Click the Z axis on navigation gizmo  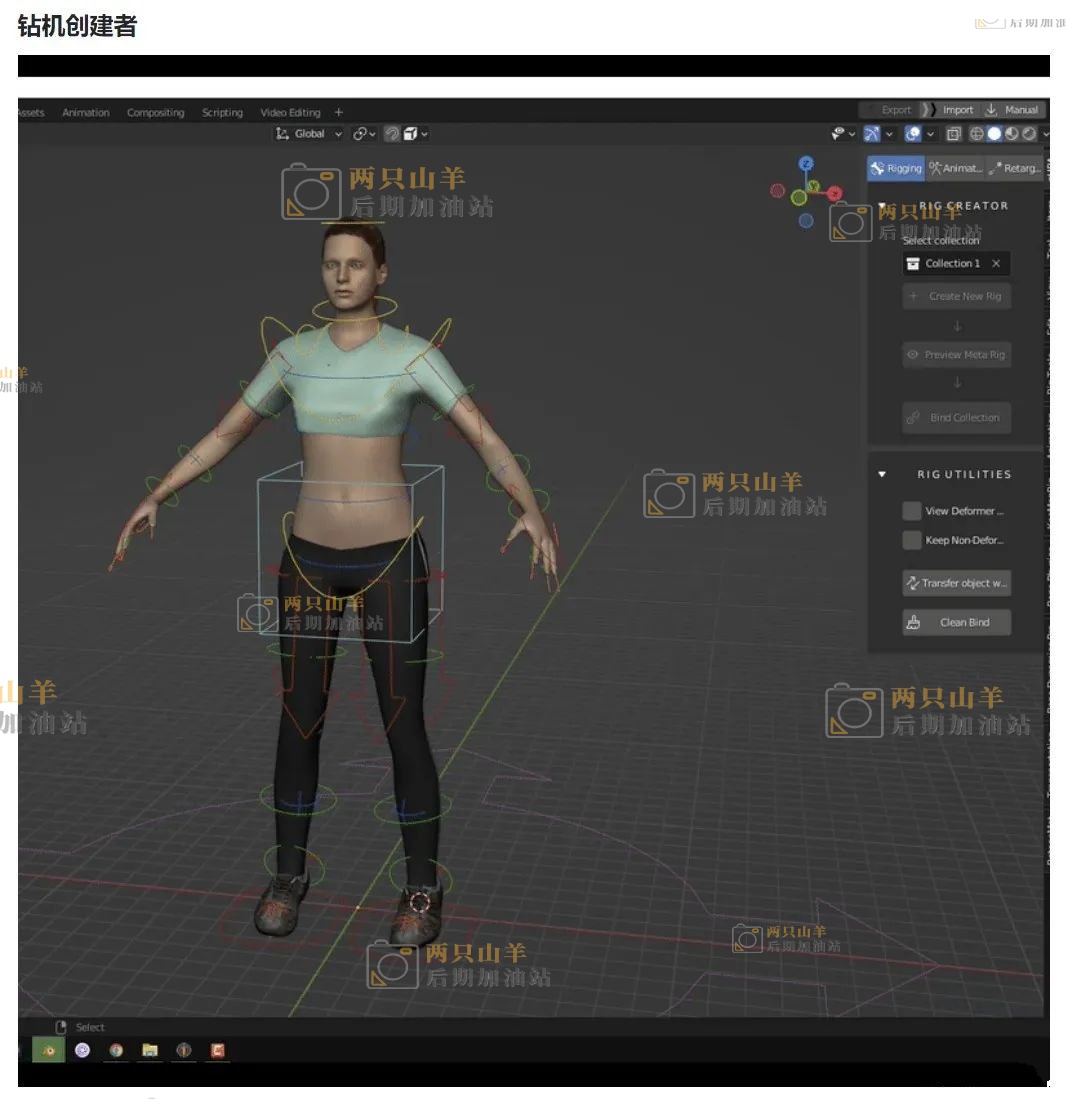click(x=806, y=164)
